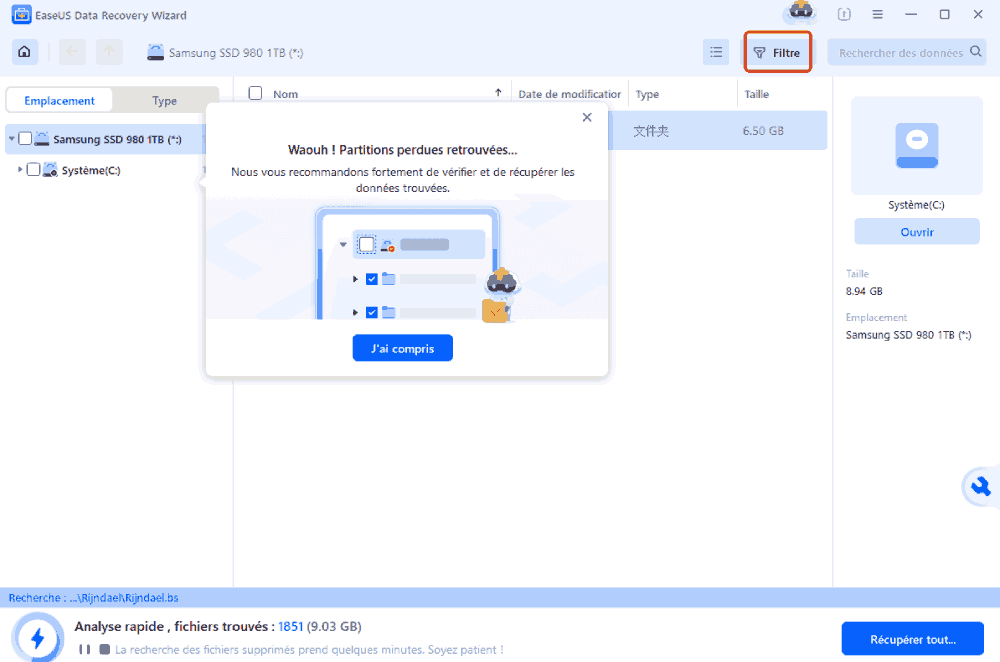Pause the scan
Screen dimensions: 1000x662
[x=84, y=649]
